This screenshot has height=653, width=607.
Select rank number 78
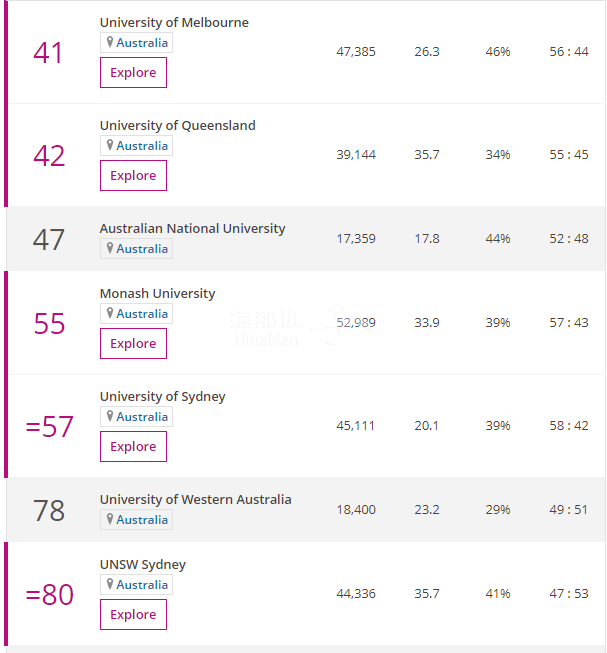click(49, 511)
